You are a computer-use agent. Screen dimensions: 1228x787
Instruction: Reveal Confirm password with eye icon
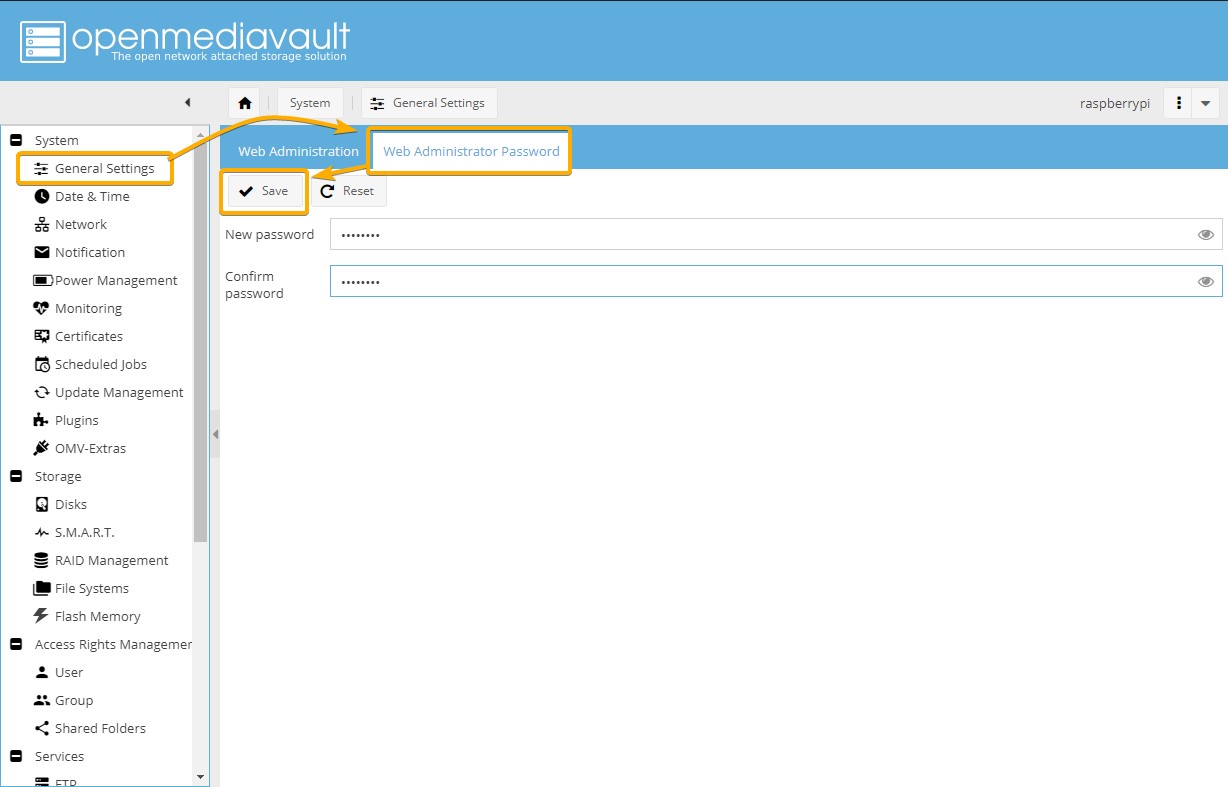[1205, 282]
